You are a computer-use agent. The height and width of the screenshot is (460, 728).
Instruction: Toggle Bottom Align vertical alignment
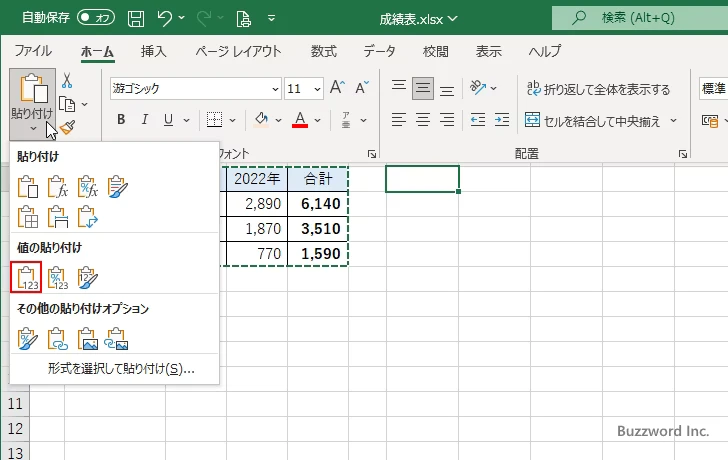pyautogui.click(x=447, y=89)
